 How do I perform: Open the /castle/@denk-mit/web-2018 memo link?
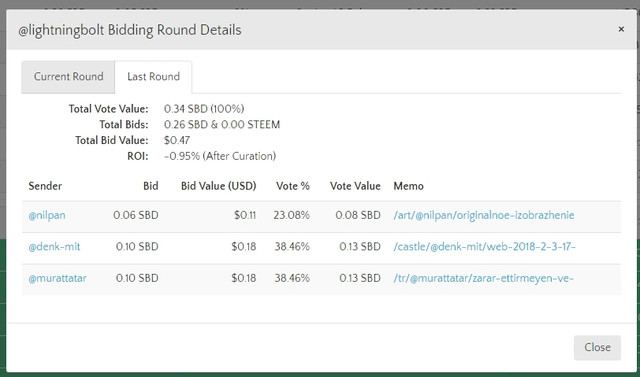tap(484, 246)
